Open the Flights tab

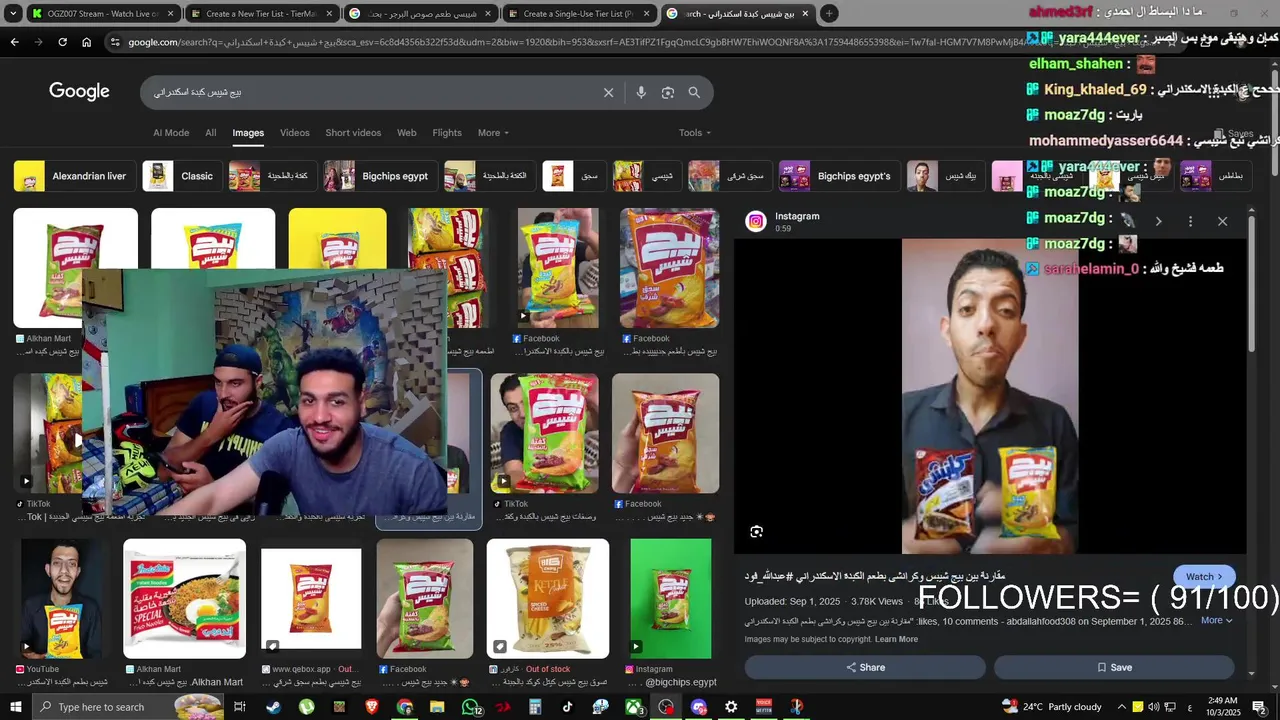[x=447, y=132]
